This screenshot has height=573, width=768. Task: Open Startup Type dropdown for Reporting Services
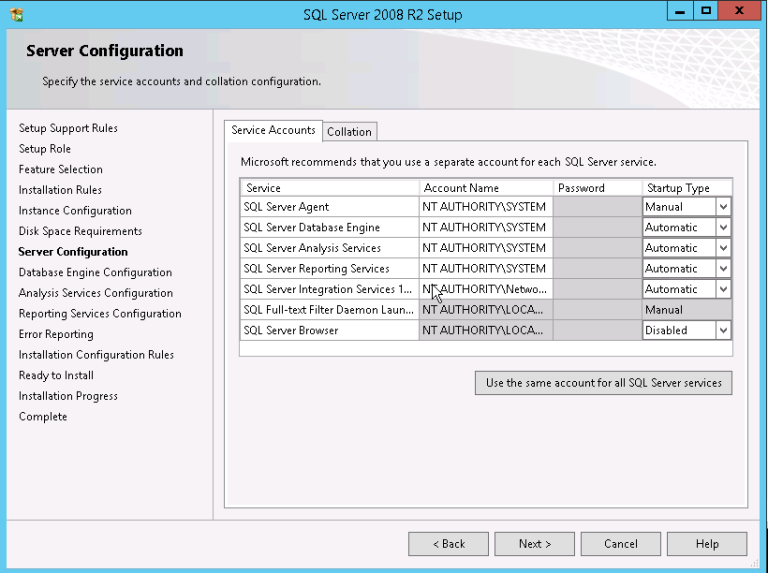pyautogui.click(x=723, y=268)
